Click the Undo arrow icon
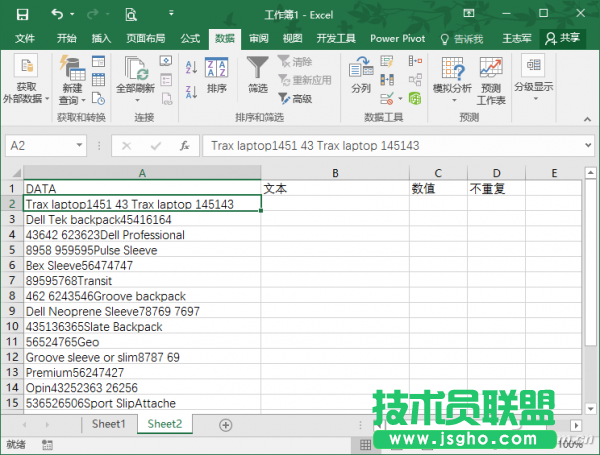This screenshot has height=455, width=600. (56, 15)
